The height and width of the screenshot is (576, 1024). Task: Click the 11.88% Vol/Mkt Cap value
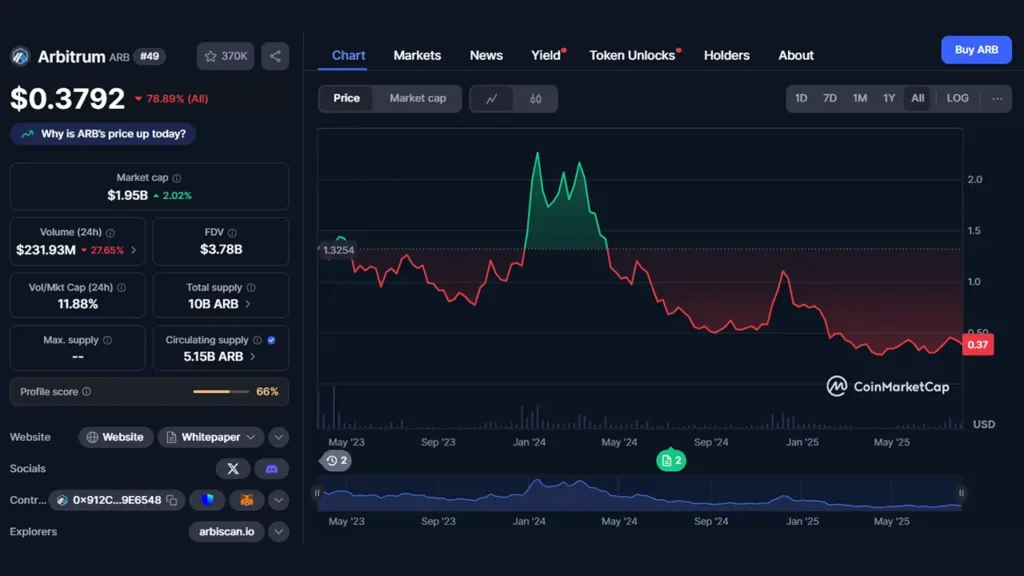78,304
